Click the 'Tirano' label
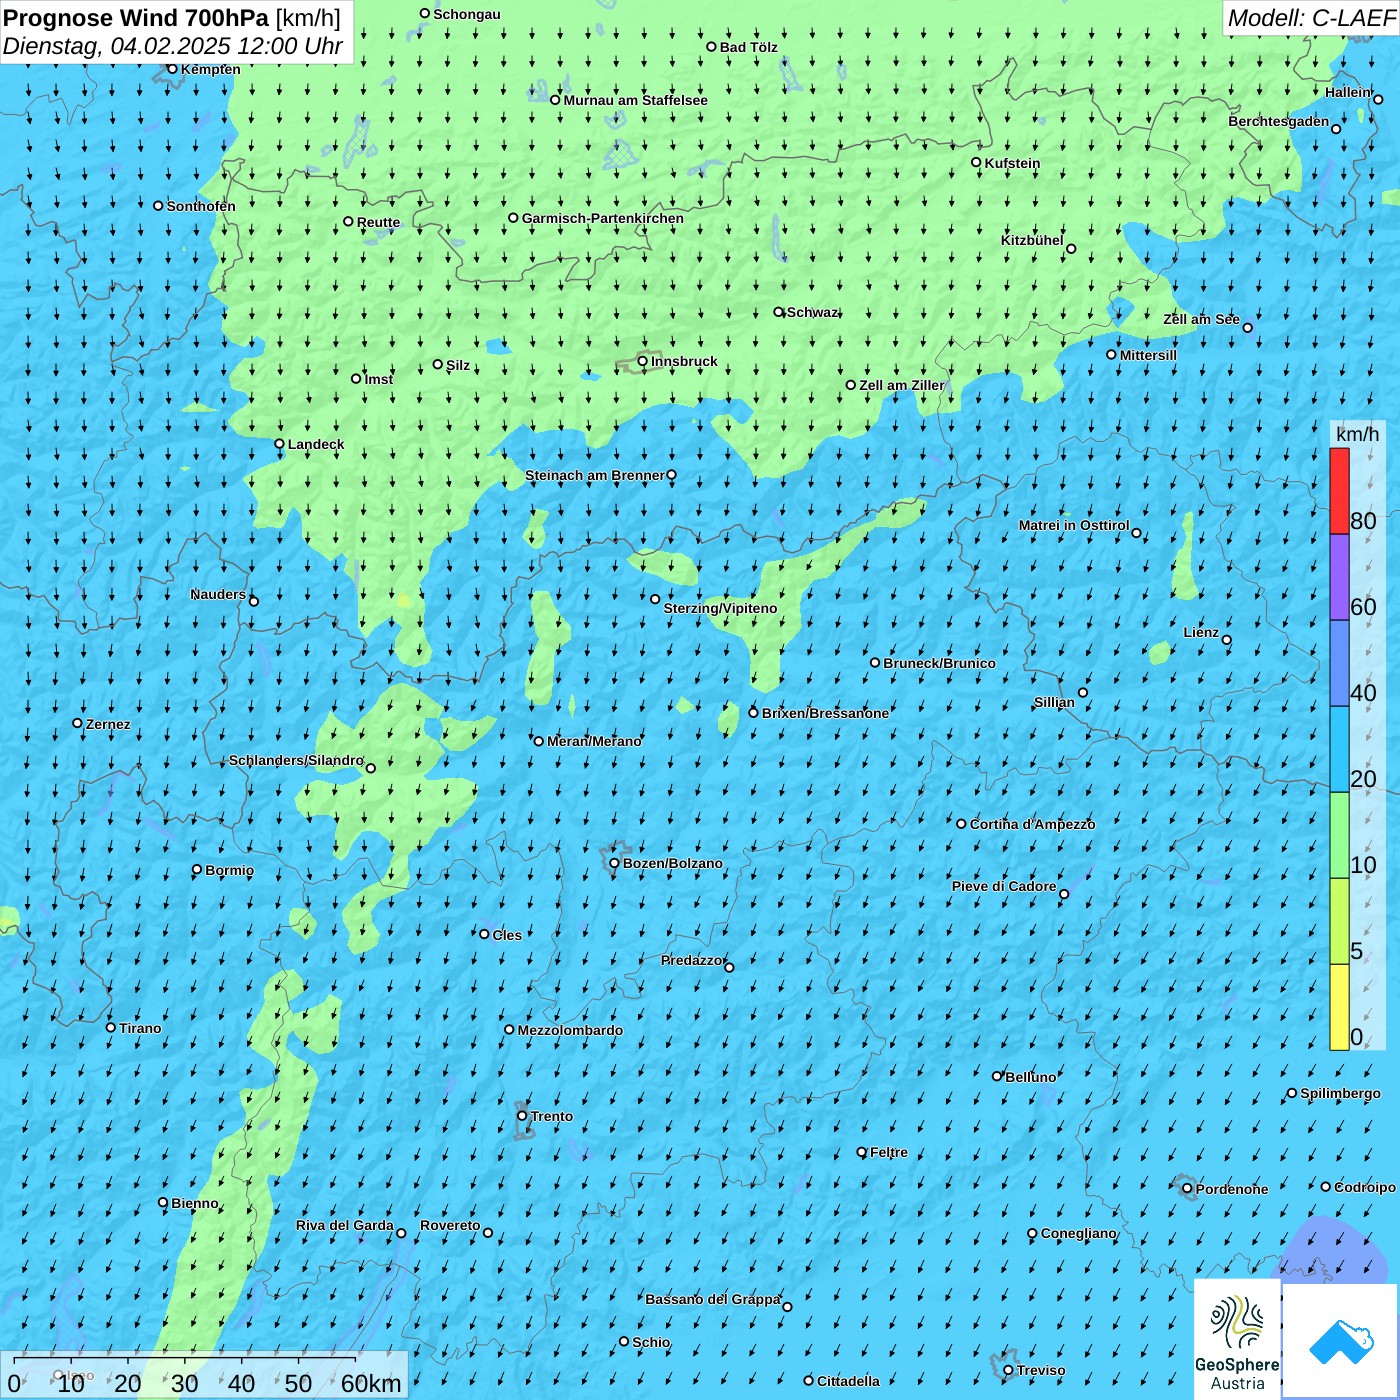 pos(140,1028)
